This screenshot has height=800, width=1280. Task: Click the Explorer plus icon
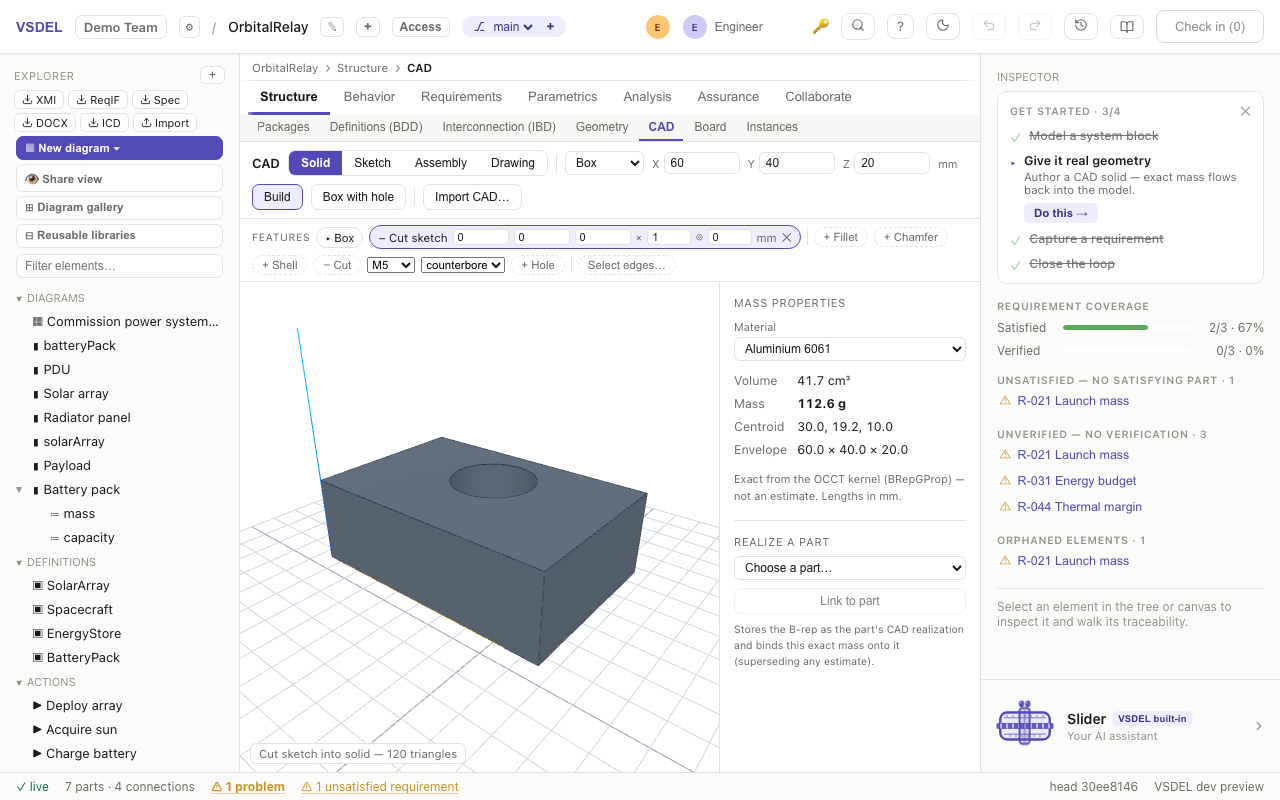point(212,75)
